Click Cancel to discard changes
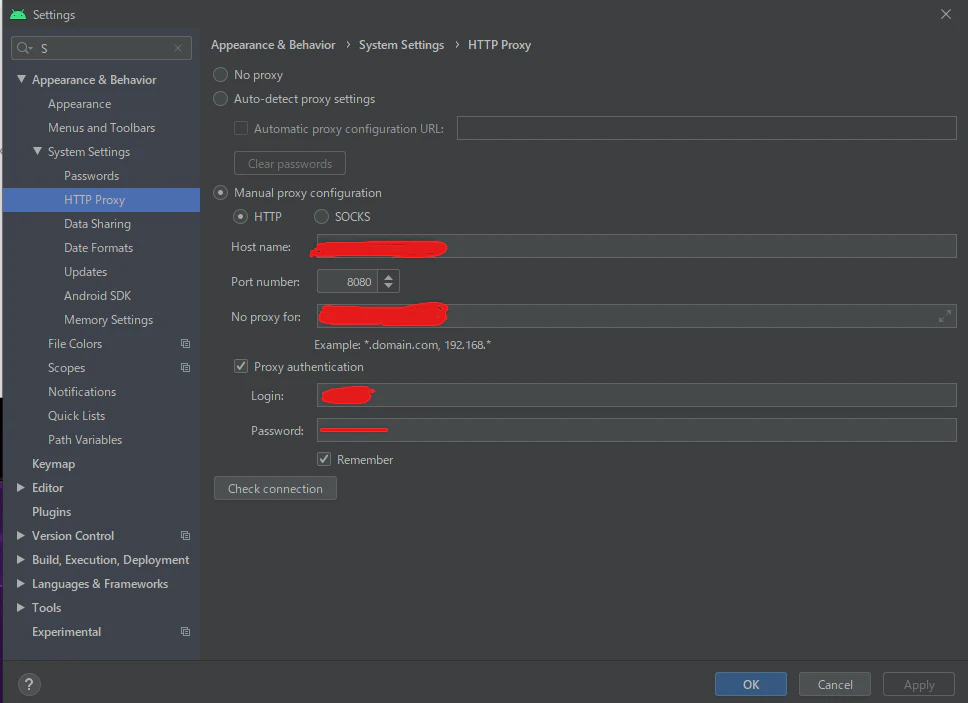This screenshot has width=968, height=703. click(835, 684)
